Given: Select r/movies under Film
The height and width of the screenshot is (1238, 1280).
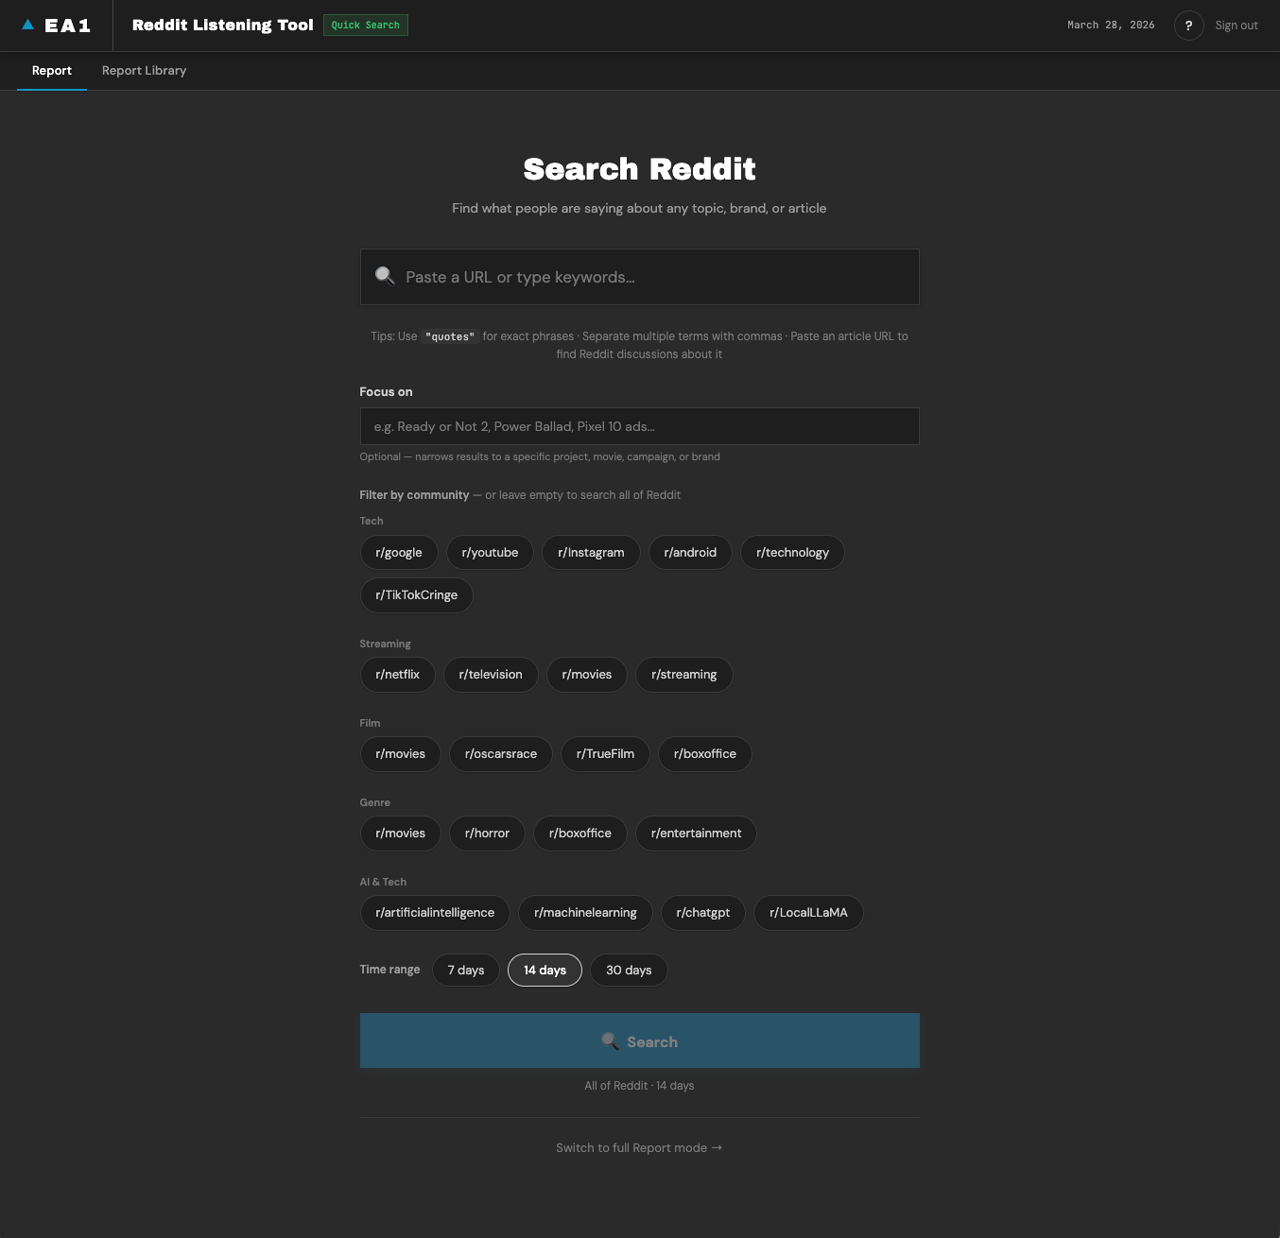Looking at the screenshot, I should pyautogui.click(x=400, y=754).
